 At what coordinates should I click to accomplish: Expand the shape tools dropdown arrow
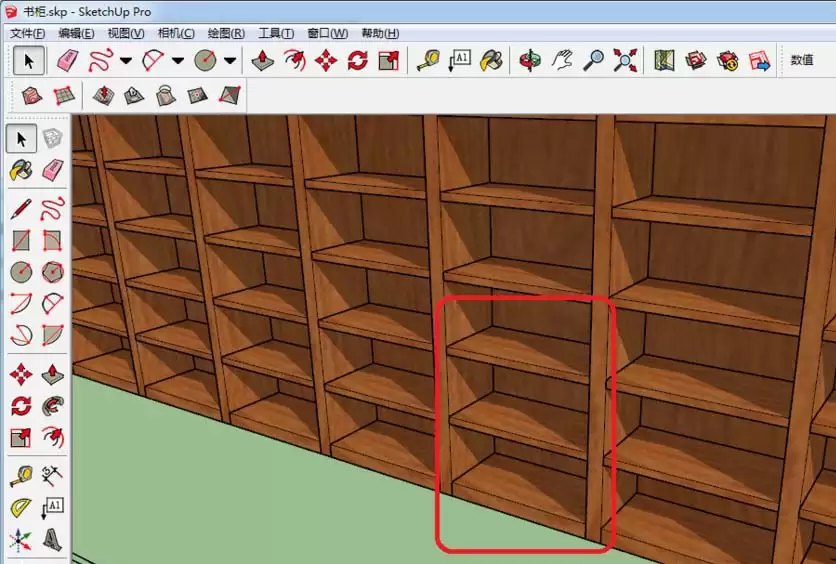pos(230,61)
